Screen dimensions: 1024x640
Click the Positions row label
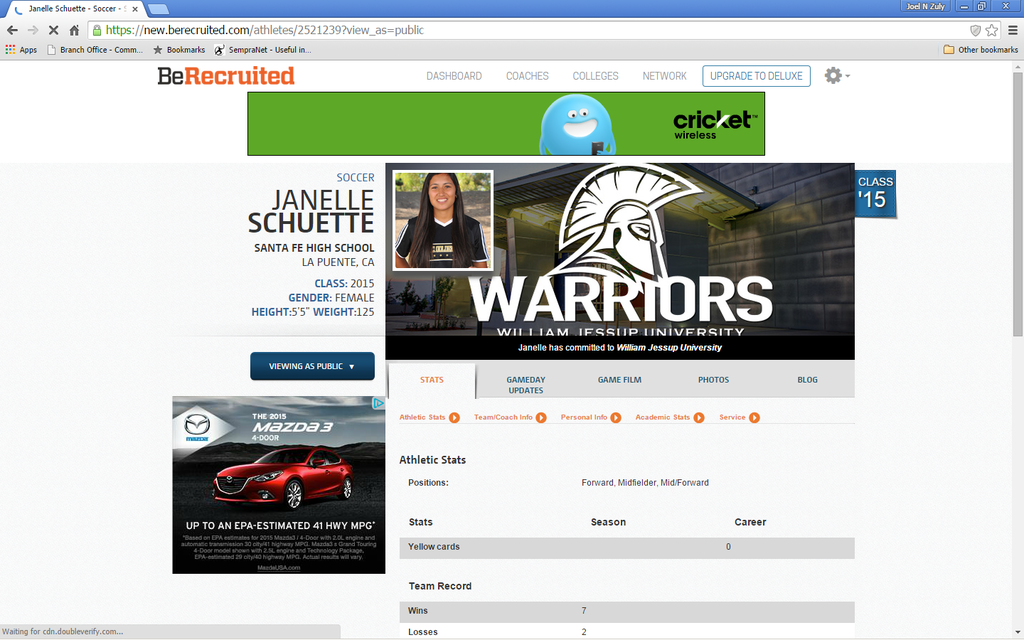pos(428,483)
